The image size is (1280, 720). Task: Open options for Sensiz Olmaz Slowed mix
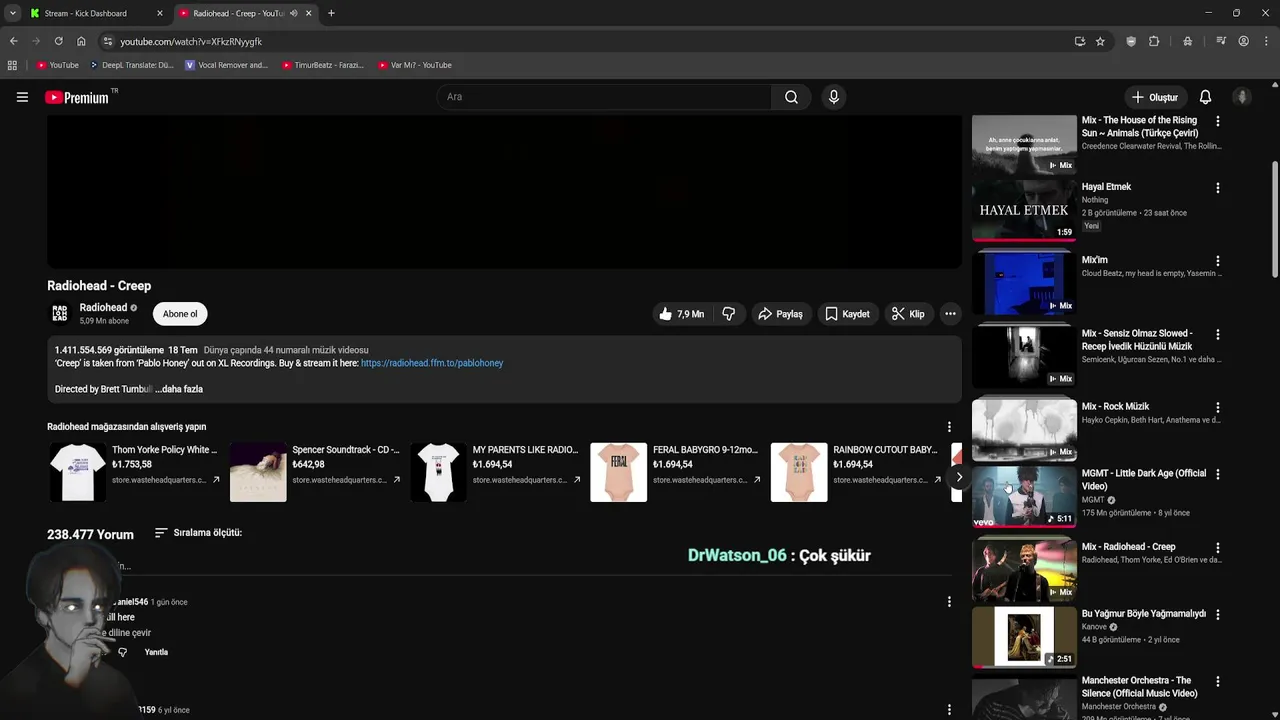pos(1217,334)
